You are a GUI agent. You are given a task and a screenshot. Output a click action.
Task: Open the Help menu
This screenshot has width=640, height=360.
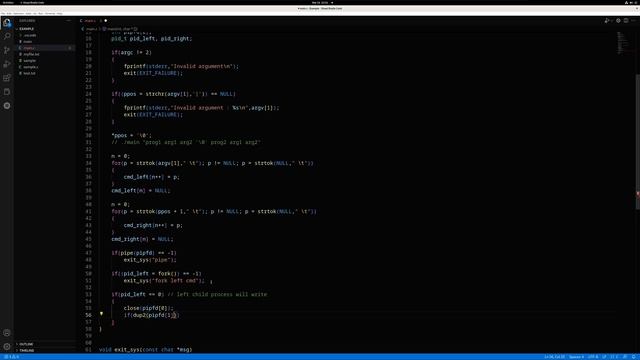(x=60, y=13)
